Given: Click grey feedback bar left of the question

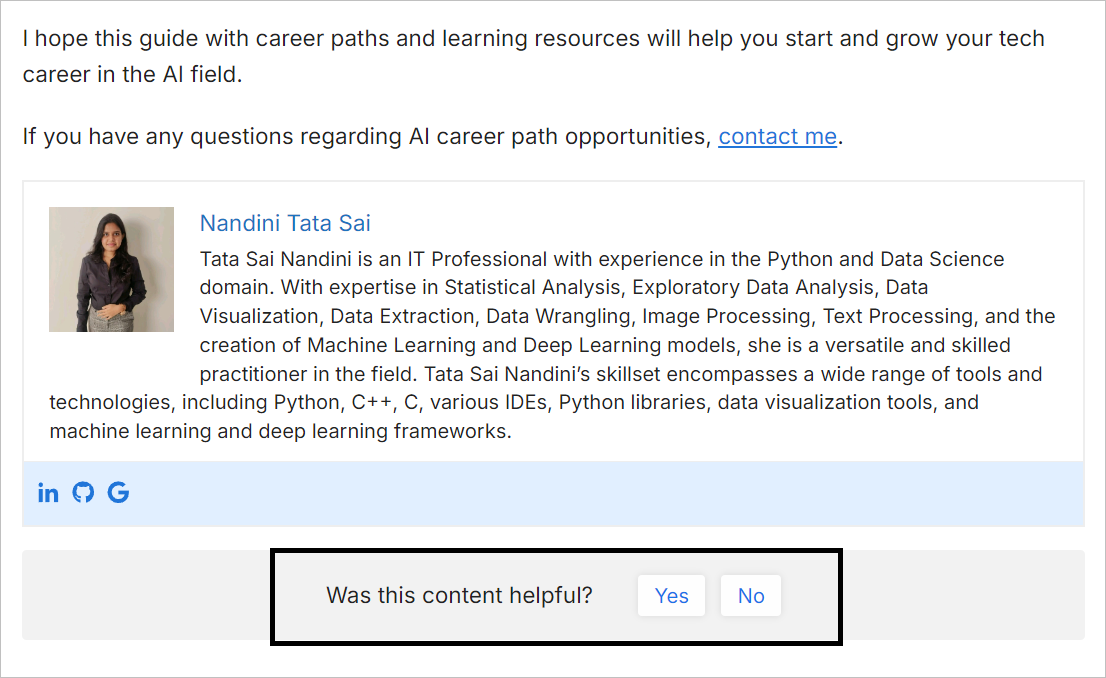Looking at the screenshot, I should point(147,595).
